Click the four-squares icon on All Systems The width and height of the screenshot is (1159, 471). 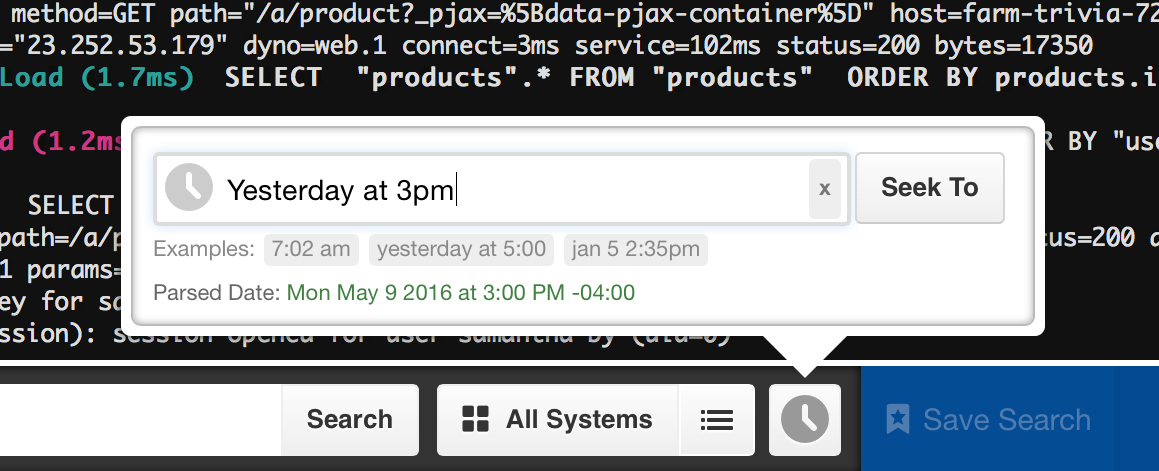pyautogui.click(x=475, y=419)
